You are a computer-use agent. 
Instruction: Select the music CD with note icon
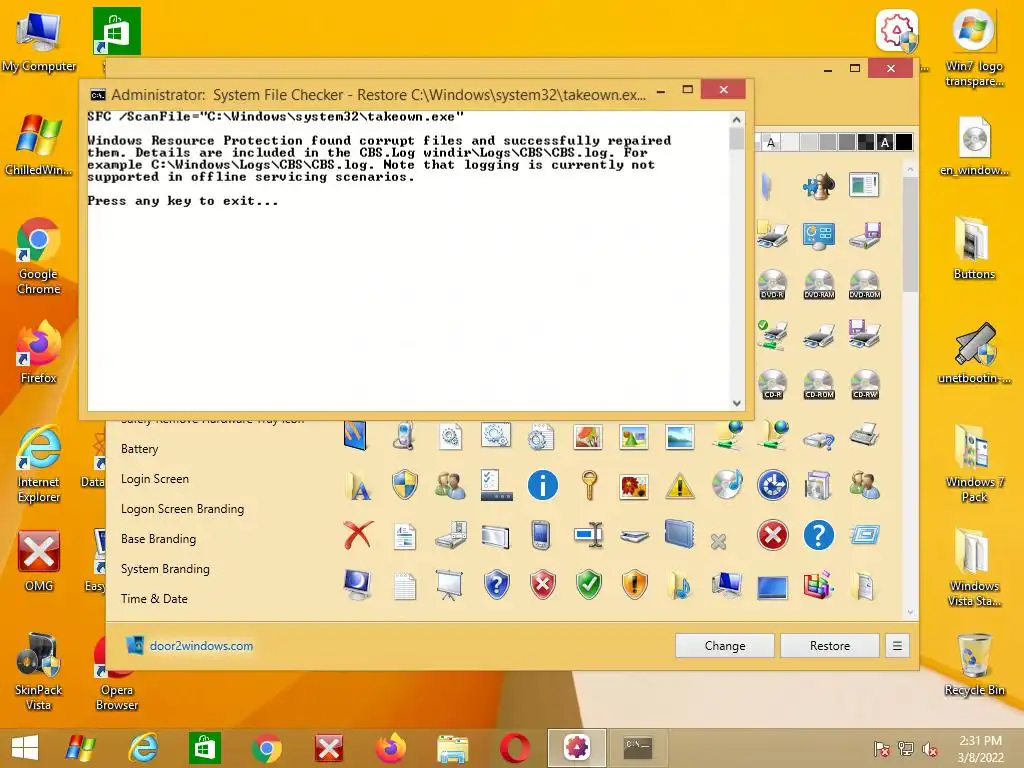[x=726, y=485]
